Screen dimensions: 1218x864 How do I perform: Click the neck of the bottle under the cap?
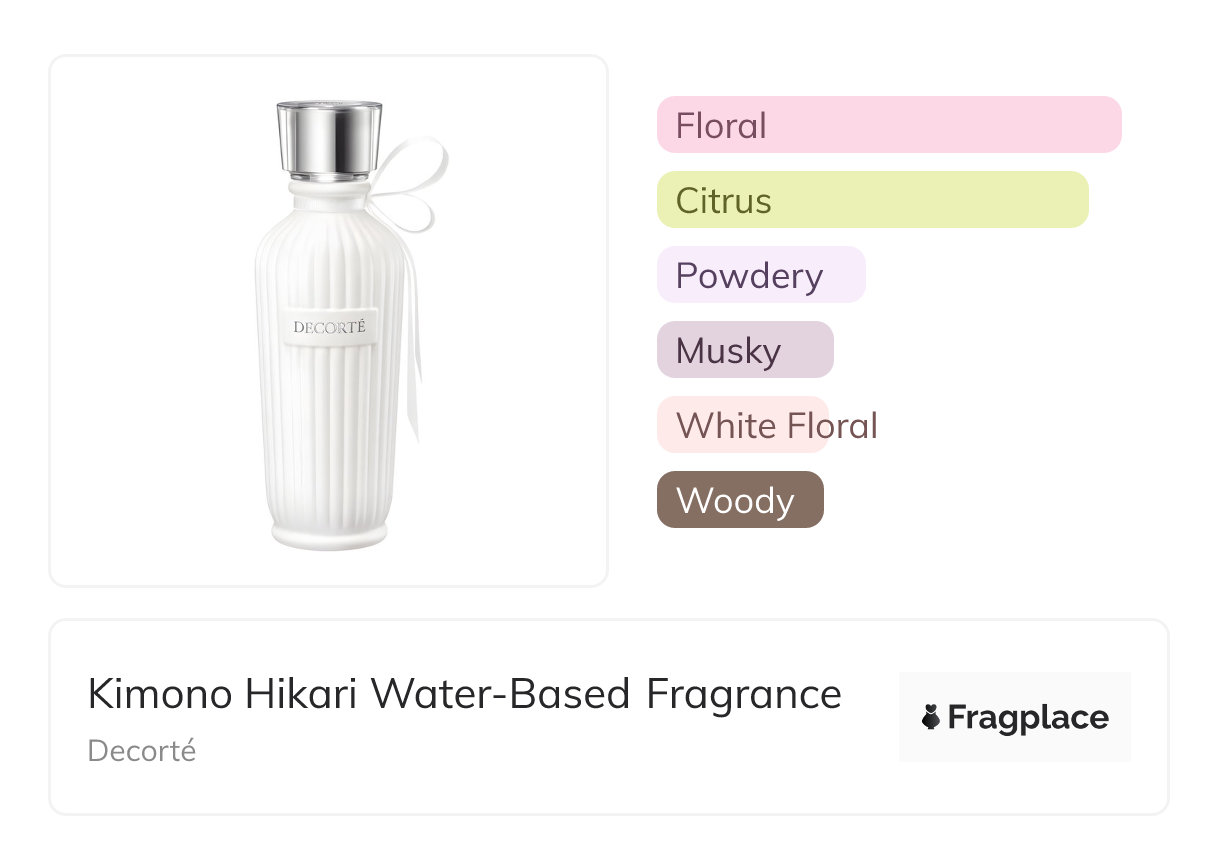(329, 192)
